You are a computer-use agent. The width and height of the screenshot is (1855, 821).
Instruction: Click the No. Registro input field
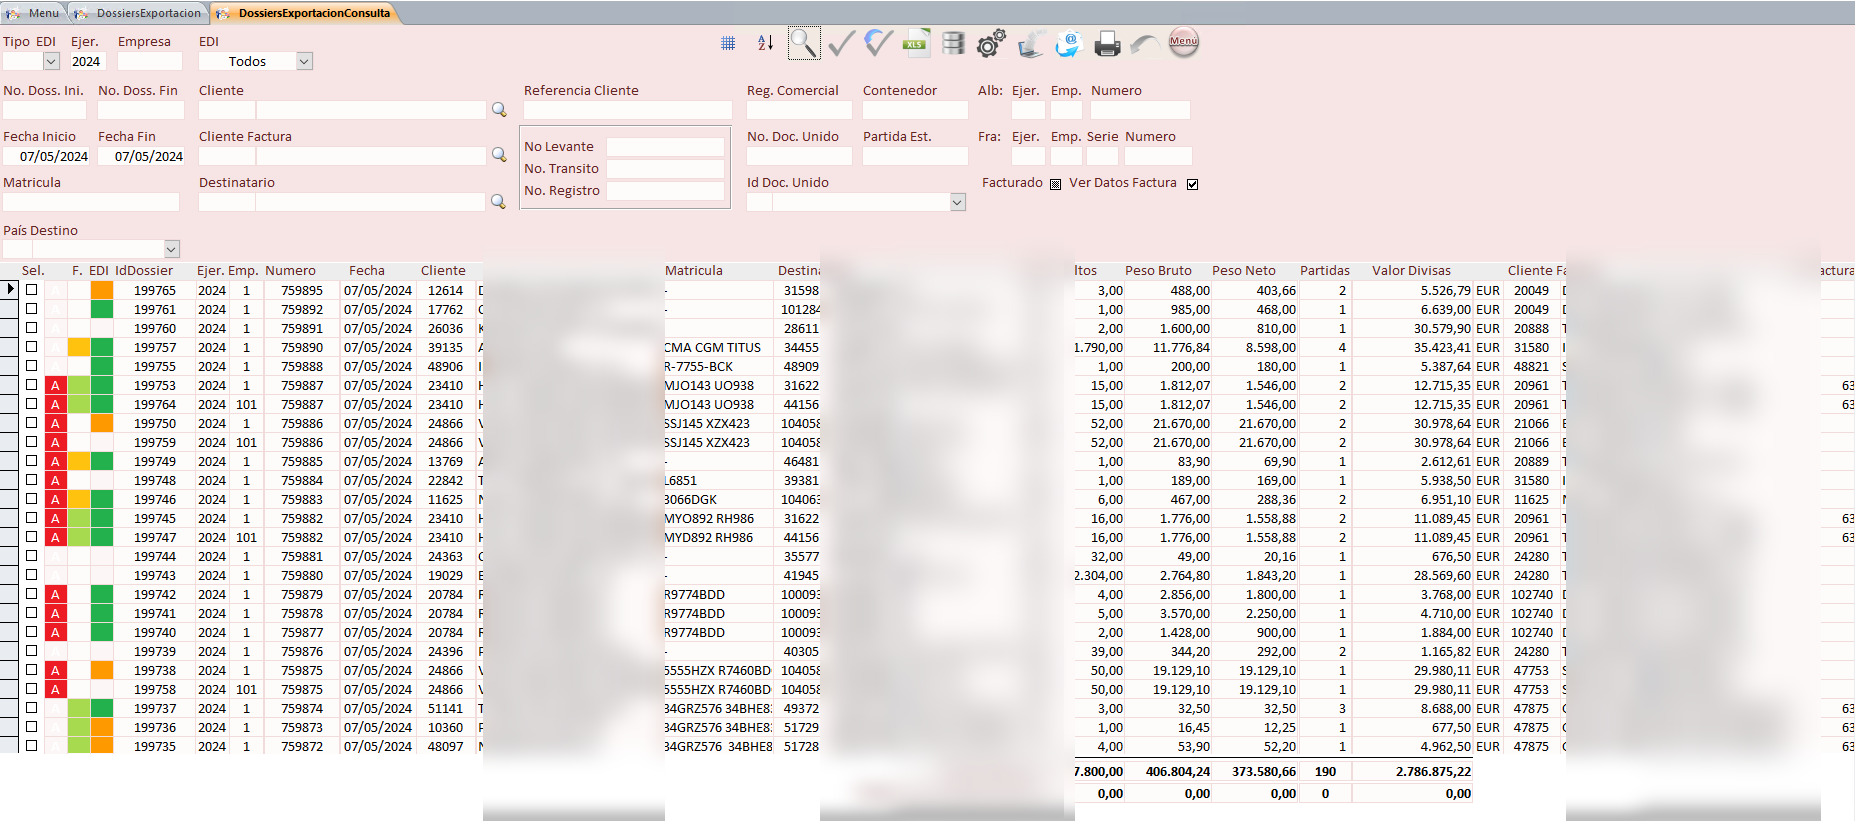(665, 190)
